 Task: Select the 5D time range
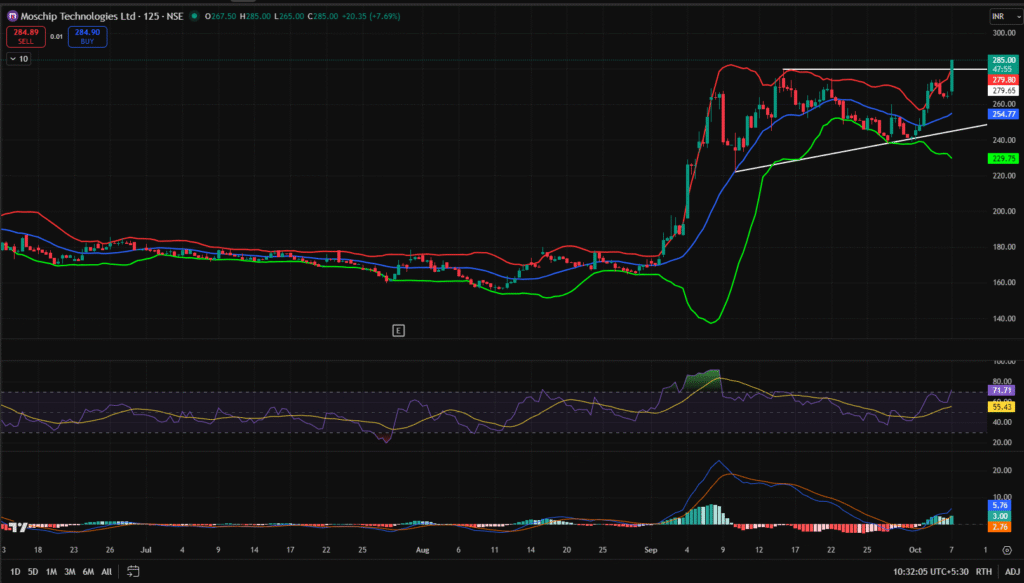(33, 571)
